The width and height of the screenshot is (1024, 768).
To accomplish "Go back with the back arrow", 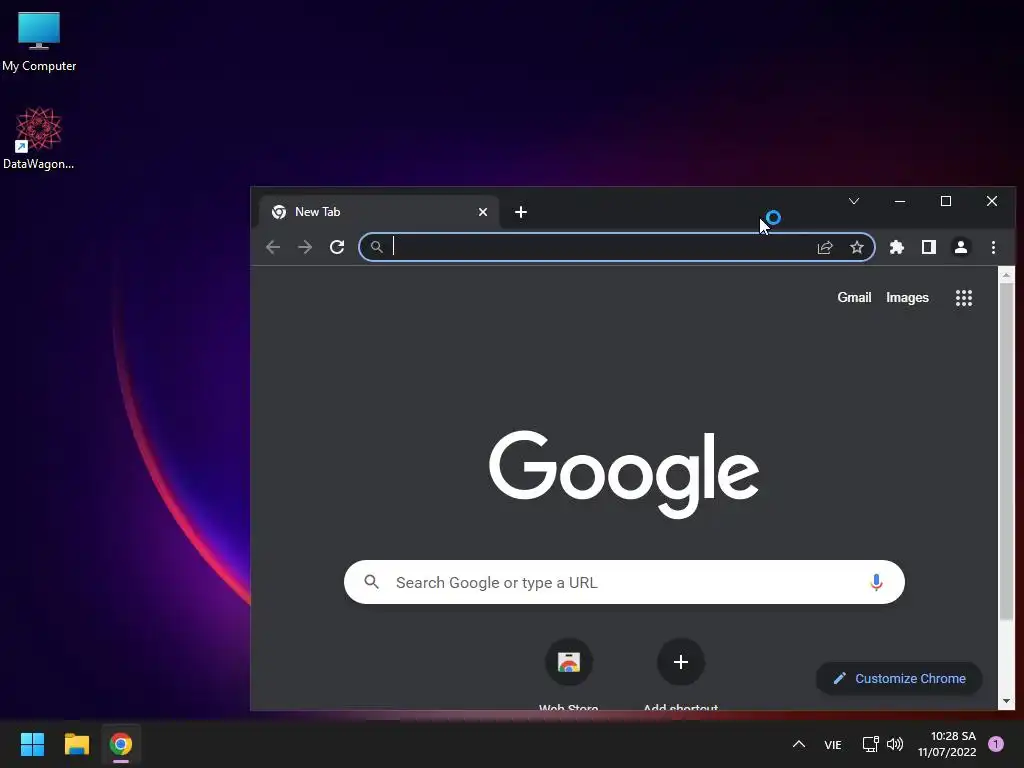I will point(273,248).
